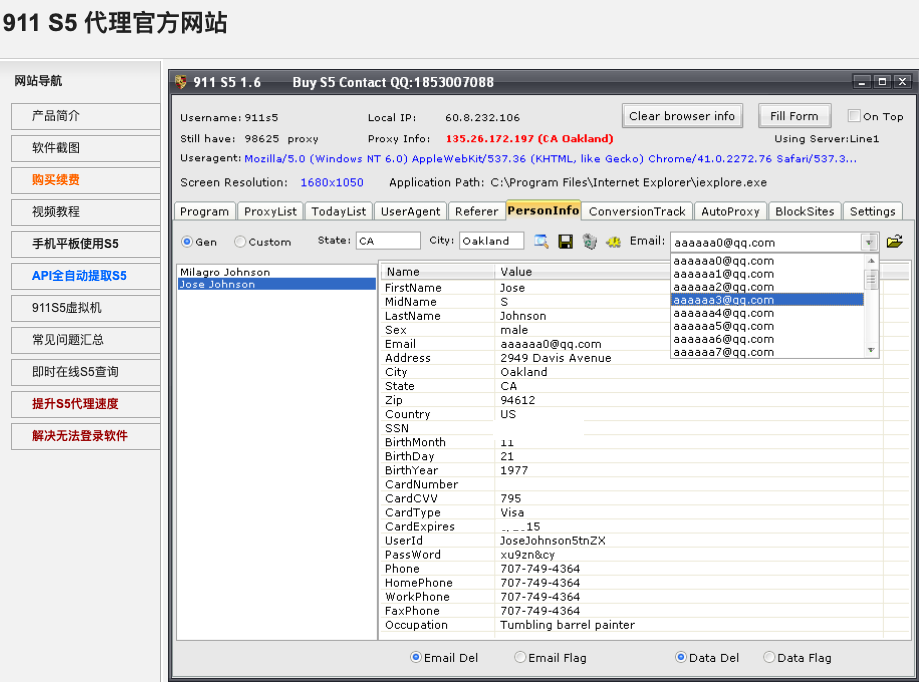919x682 pixels.
Task: Collapse the Email combo box arrow
Action: (870, 242)
